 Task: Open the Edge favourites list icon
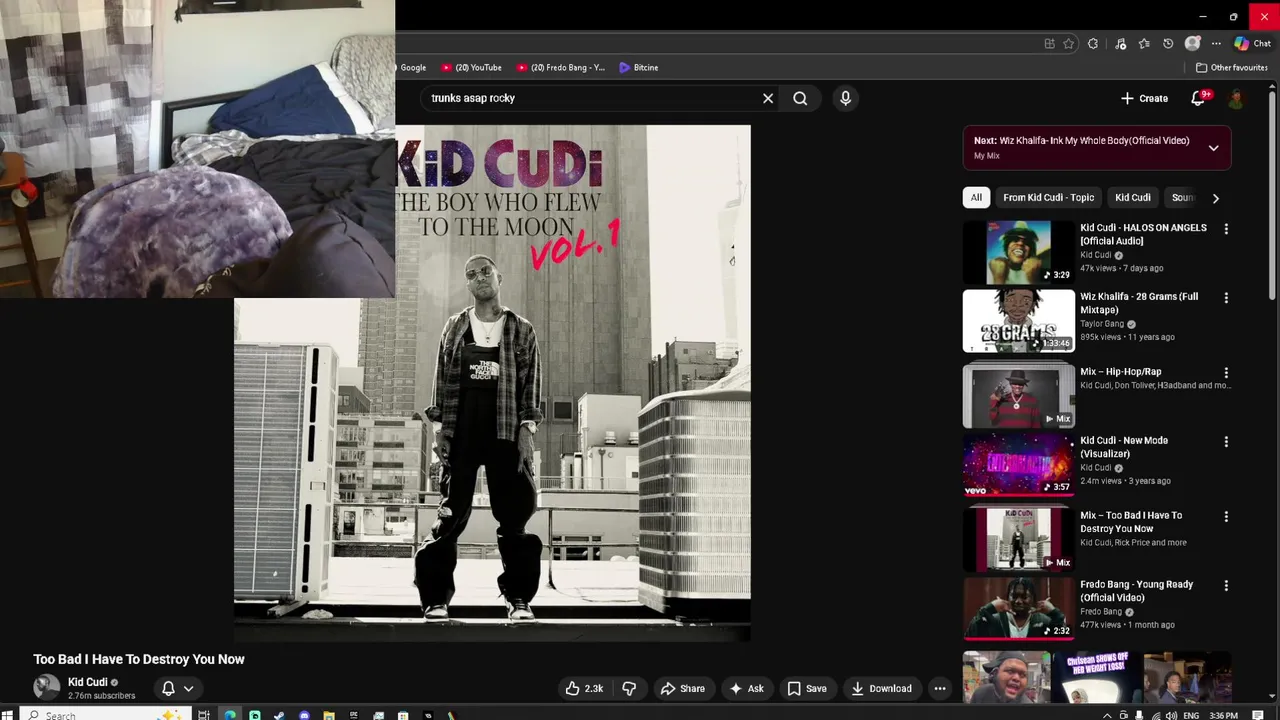pyautogui.click(x=1144, y=43)
